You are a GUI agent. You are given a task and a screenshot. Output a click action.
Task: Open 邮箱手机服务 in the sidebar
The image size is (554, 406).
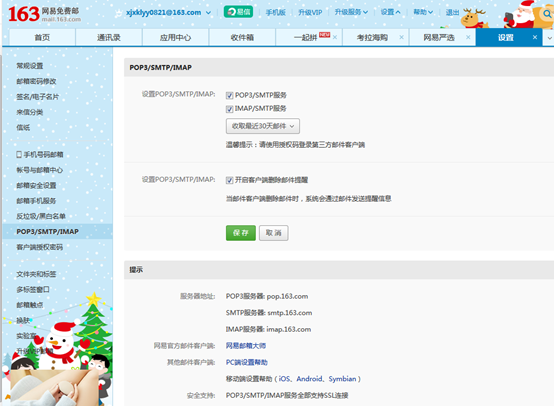(x=36, y=201)
